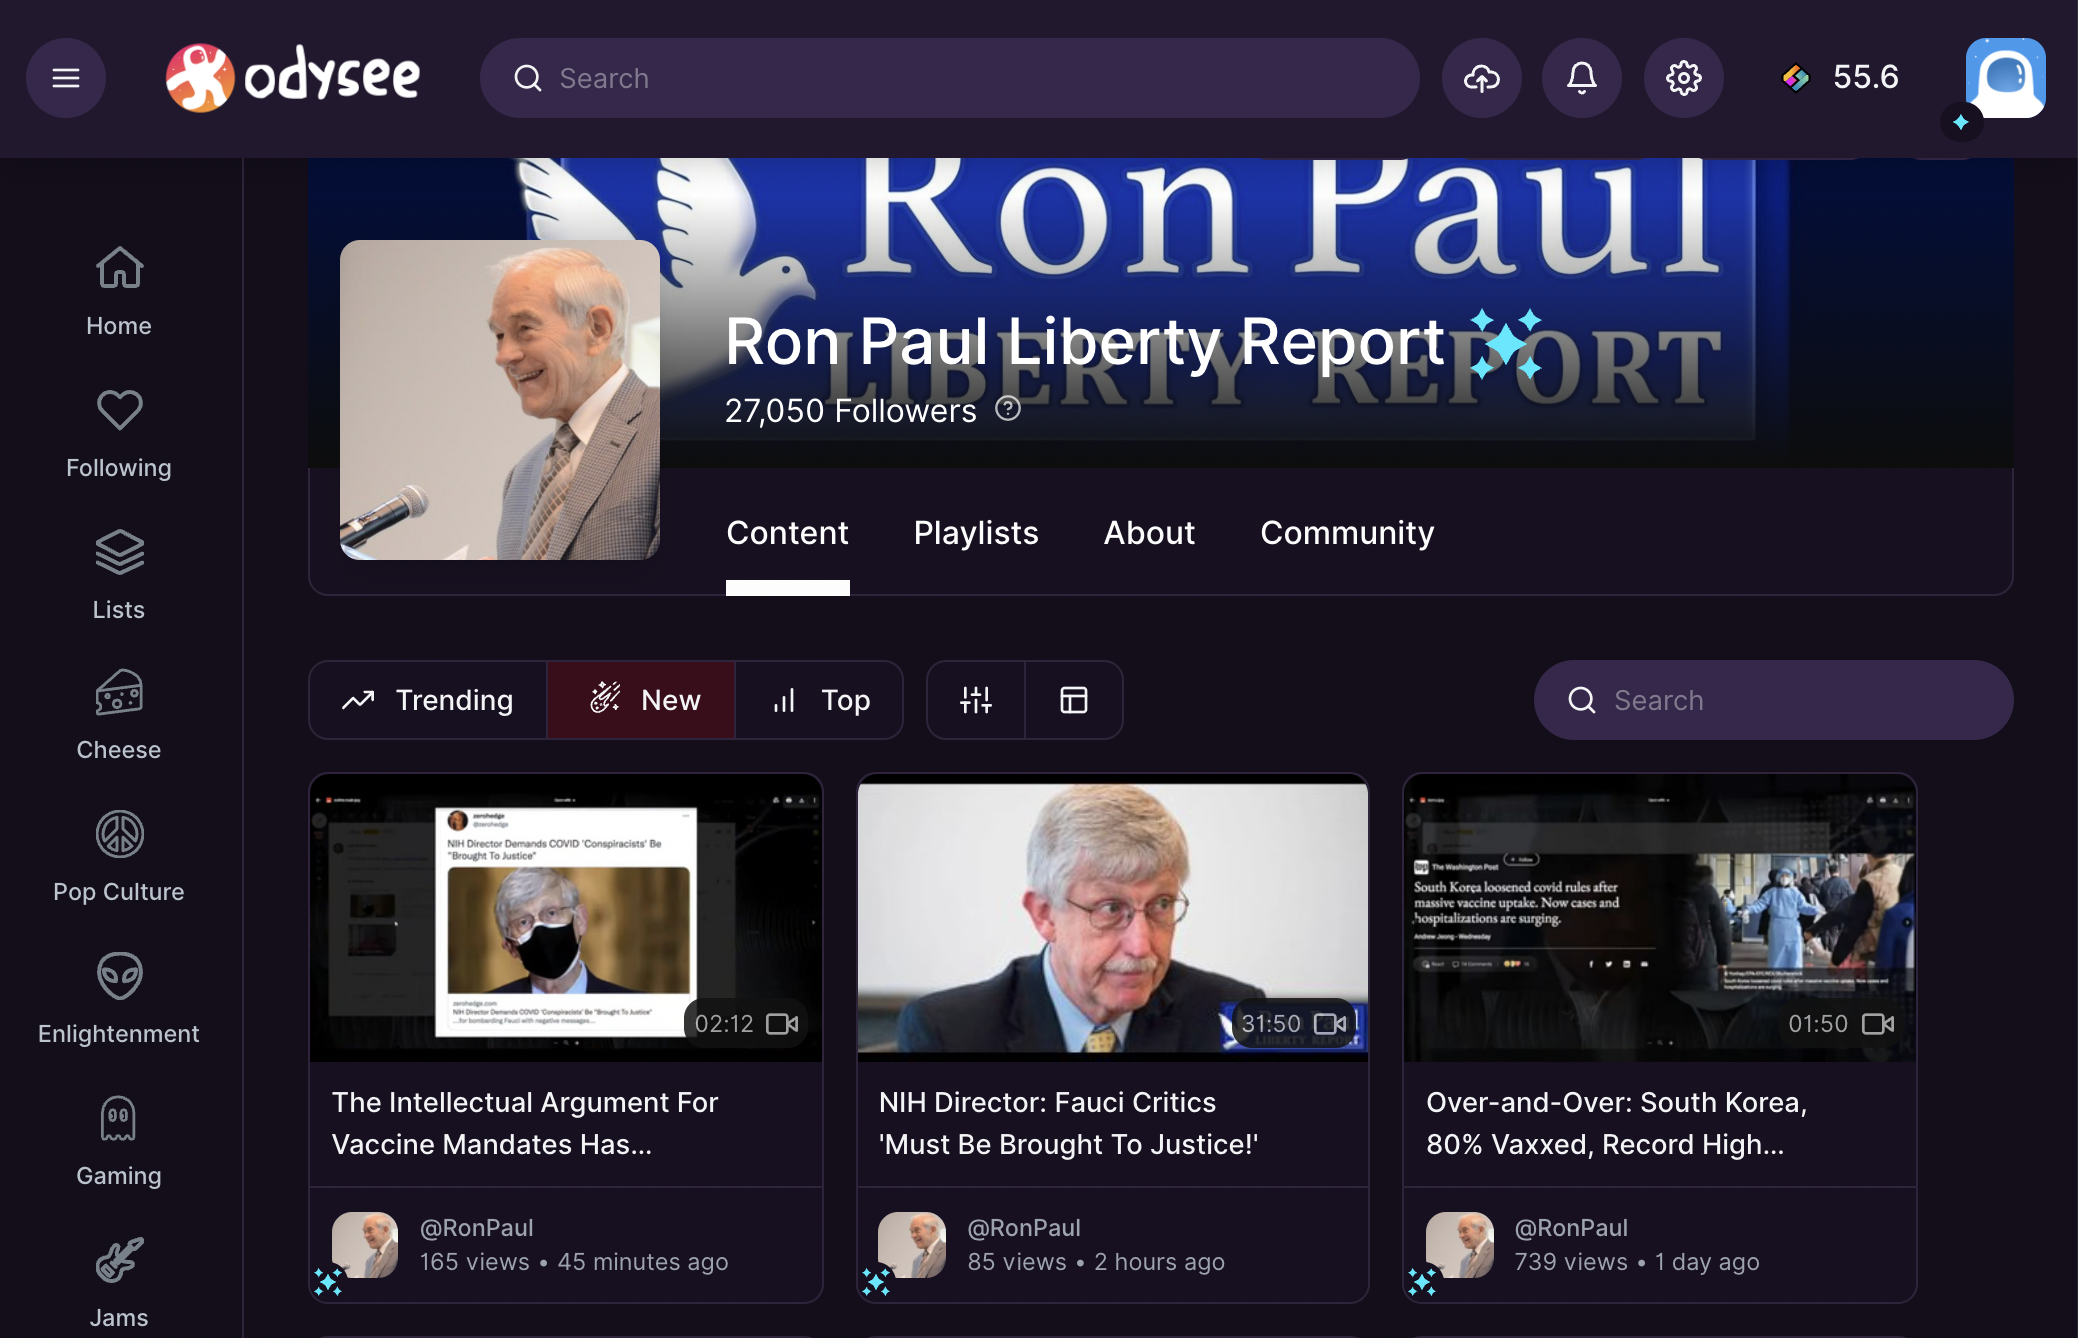Click the followers count help icon

(1008, 409)
